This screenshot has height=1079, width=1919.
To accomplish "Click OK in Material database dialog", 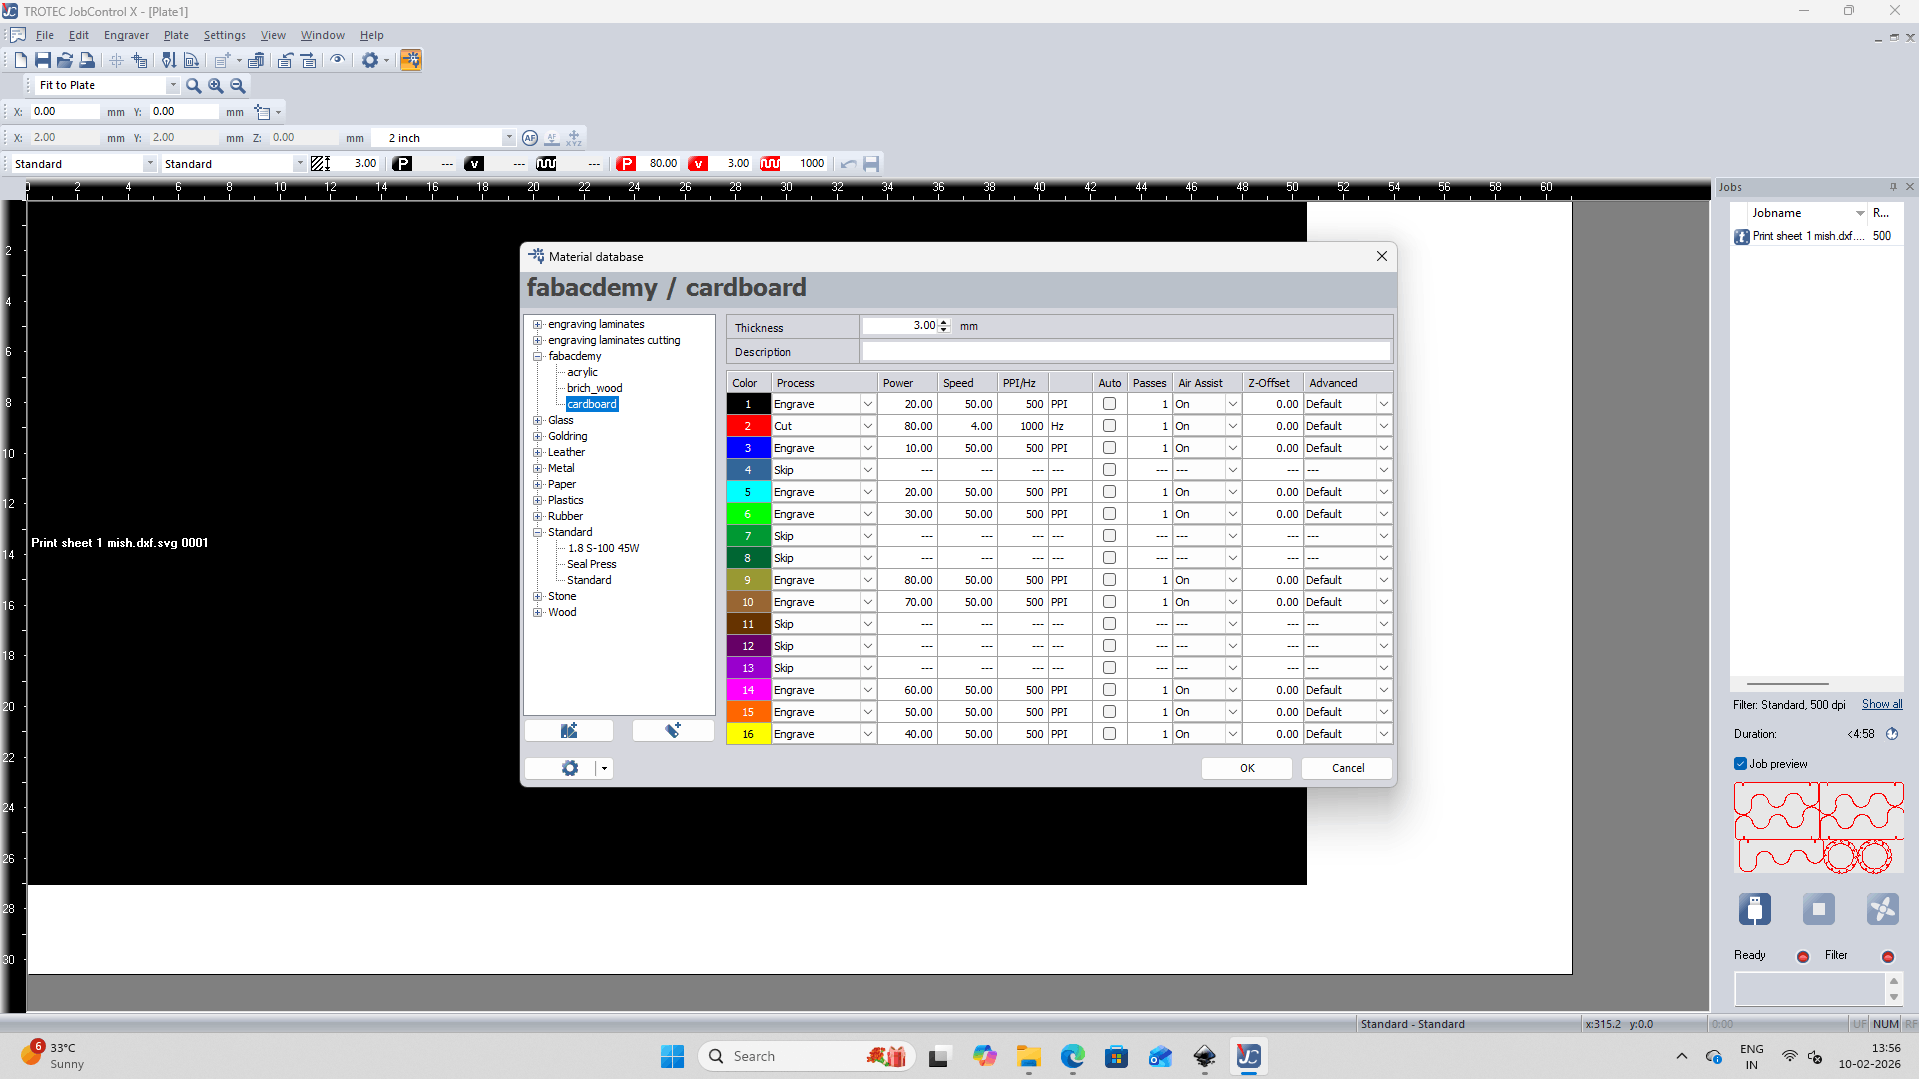I will tap(1247, 768).
